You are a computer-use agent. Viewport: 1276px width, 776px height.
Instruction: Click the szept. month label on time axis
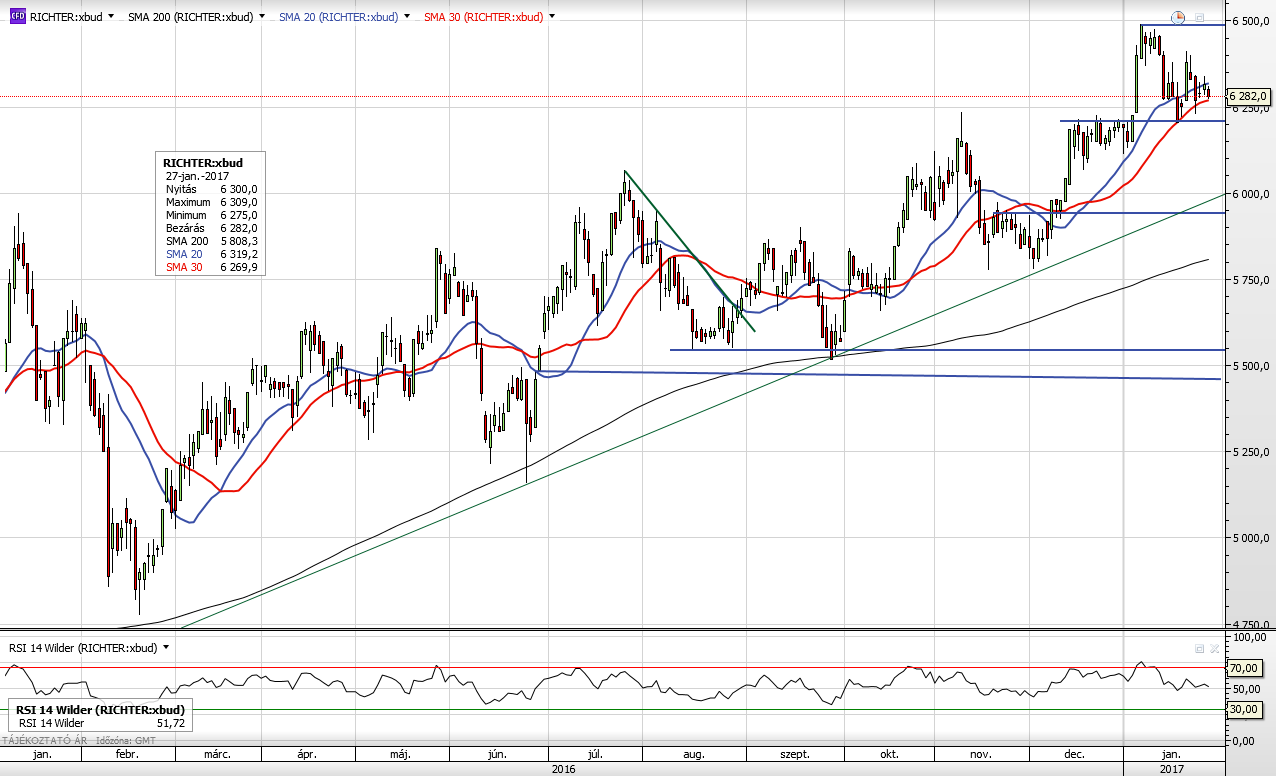[x=794, y=754]
